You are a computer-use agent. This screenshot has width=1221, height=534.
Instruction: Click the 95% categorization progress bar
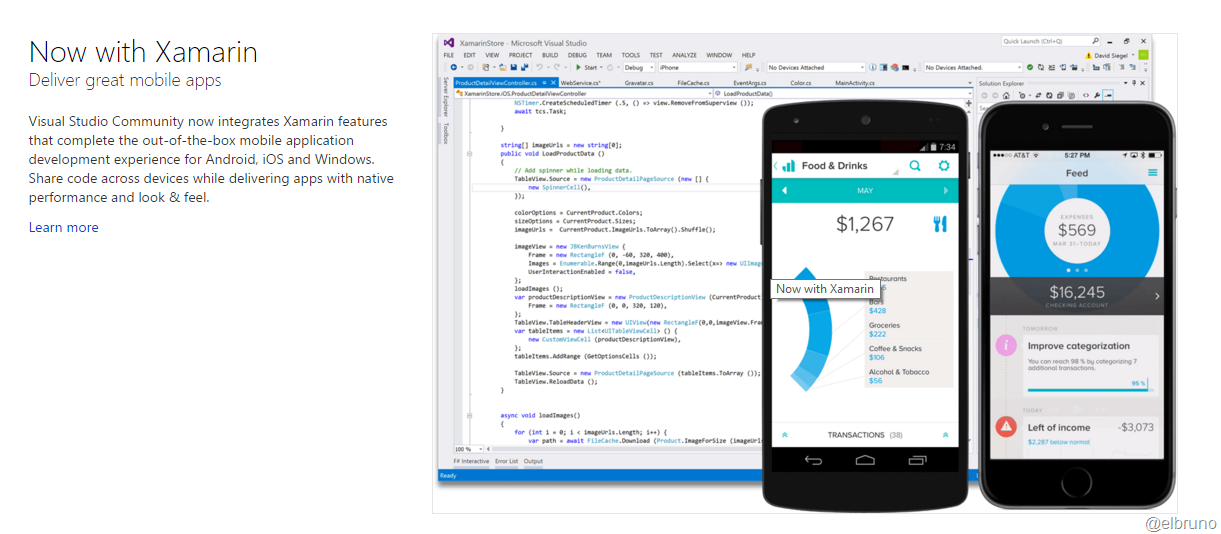tap(1088, 389)
